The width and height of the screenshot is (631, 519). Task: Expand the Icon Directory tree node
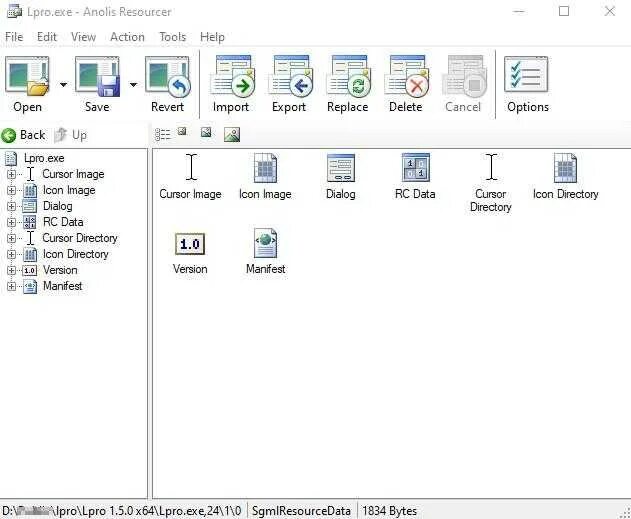click(12, 254)
